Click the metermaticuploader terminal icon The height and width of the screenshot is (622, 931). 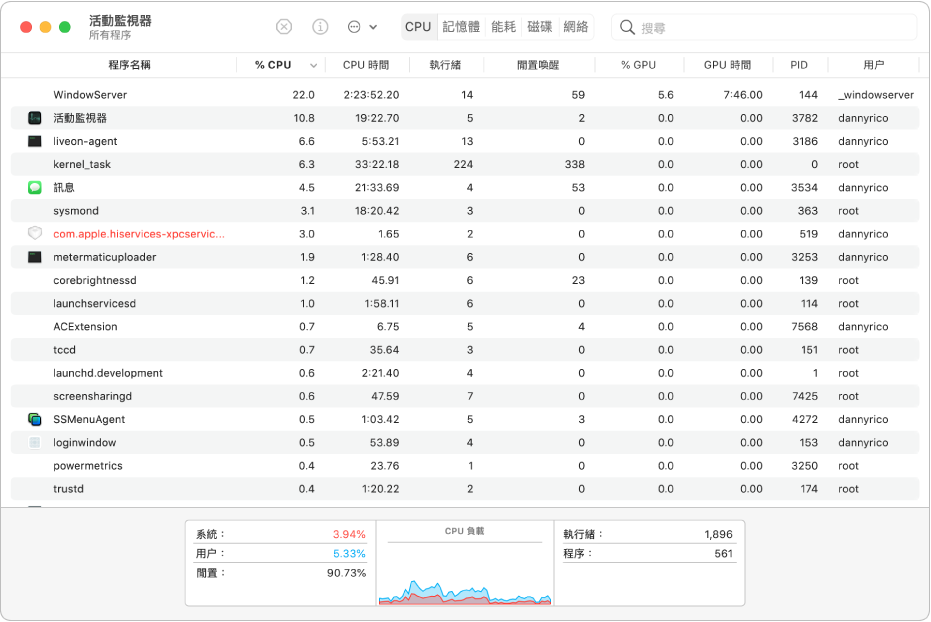[x=35, y=257]
